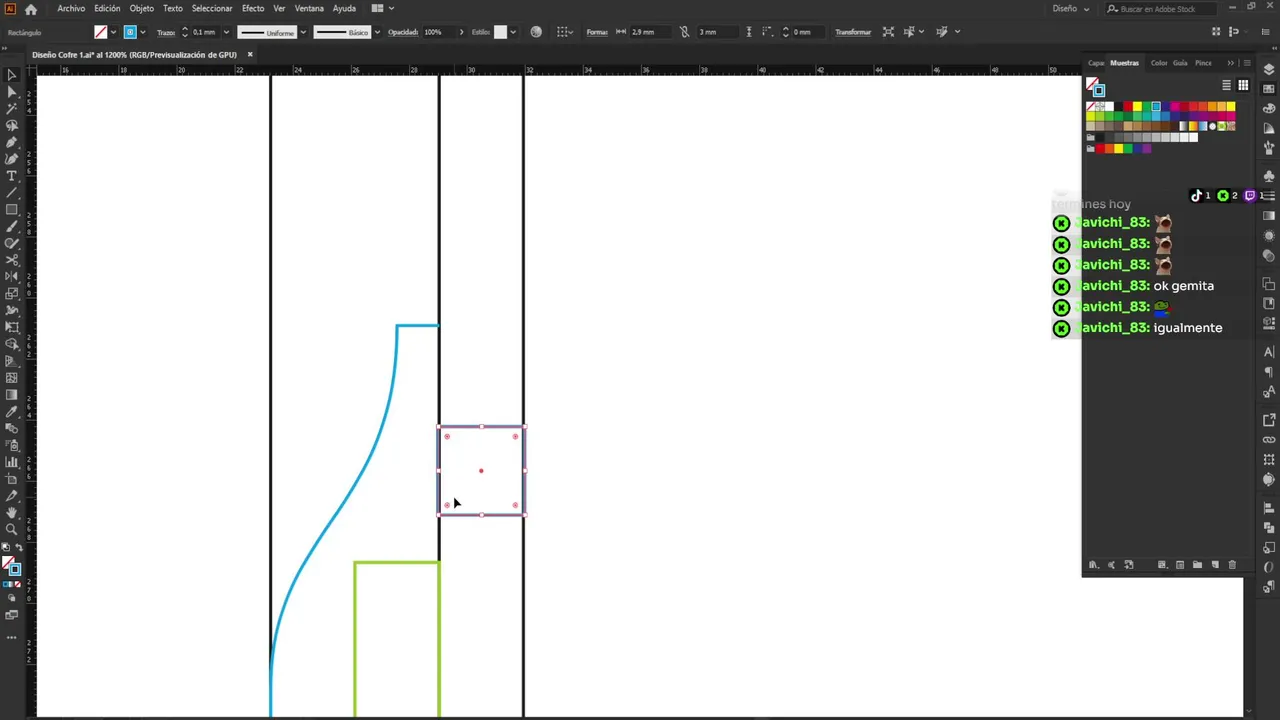Select the Column Graph tool

click(x=12, y=462)
